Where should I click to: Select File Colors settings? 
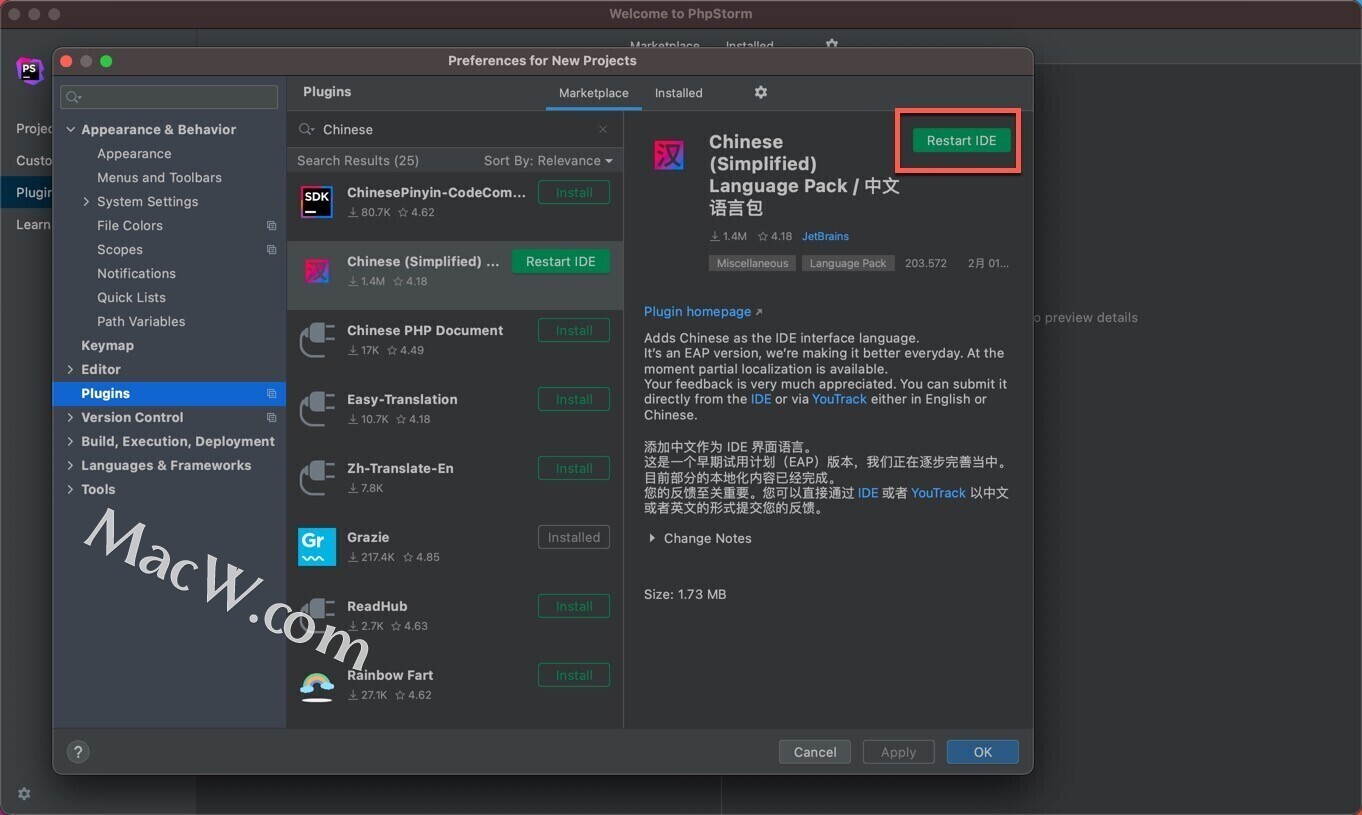[x=130, y=226]
